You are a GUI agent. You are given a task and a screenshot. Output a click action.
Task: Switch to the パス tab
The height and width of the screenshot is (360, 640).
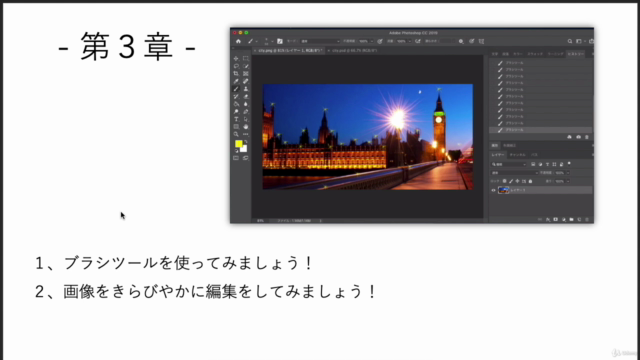pyautogui.click(x=534, y=155)
